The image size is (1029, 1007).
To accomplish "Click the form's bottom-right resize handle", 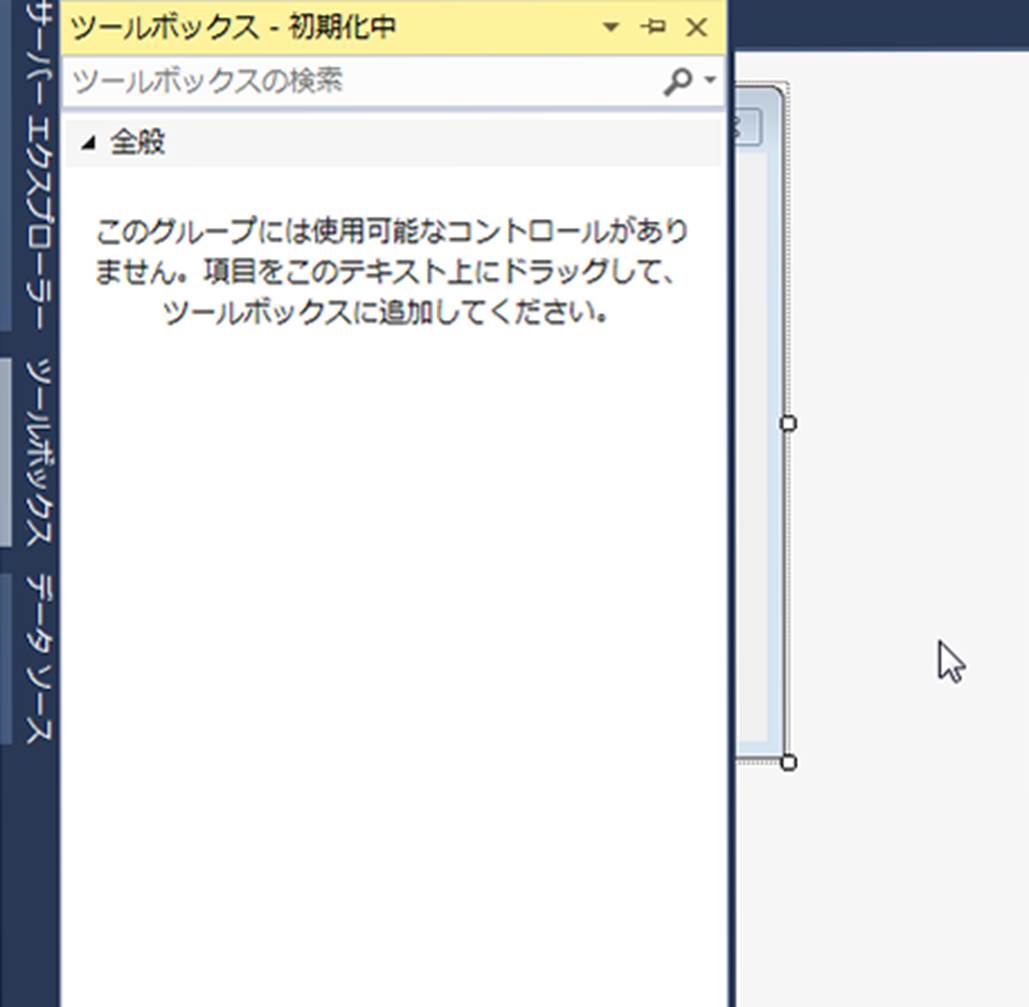I will [x=788, y=763].
